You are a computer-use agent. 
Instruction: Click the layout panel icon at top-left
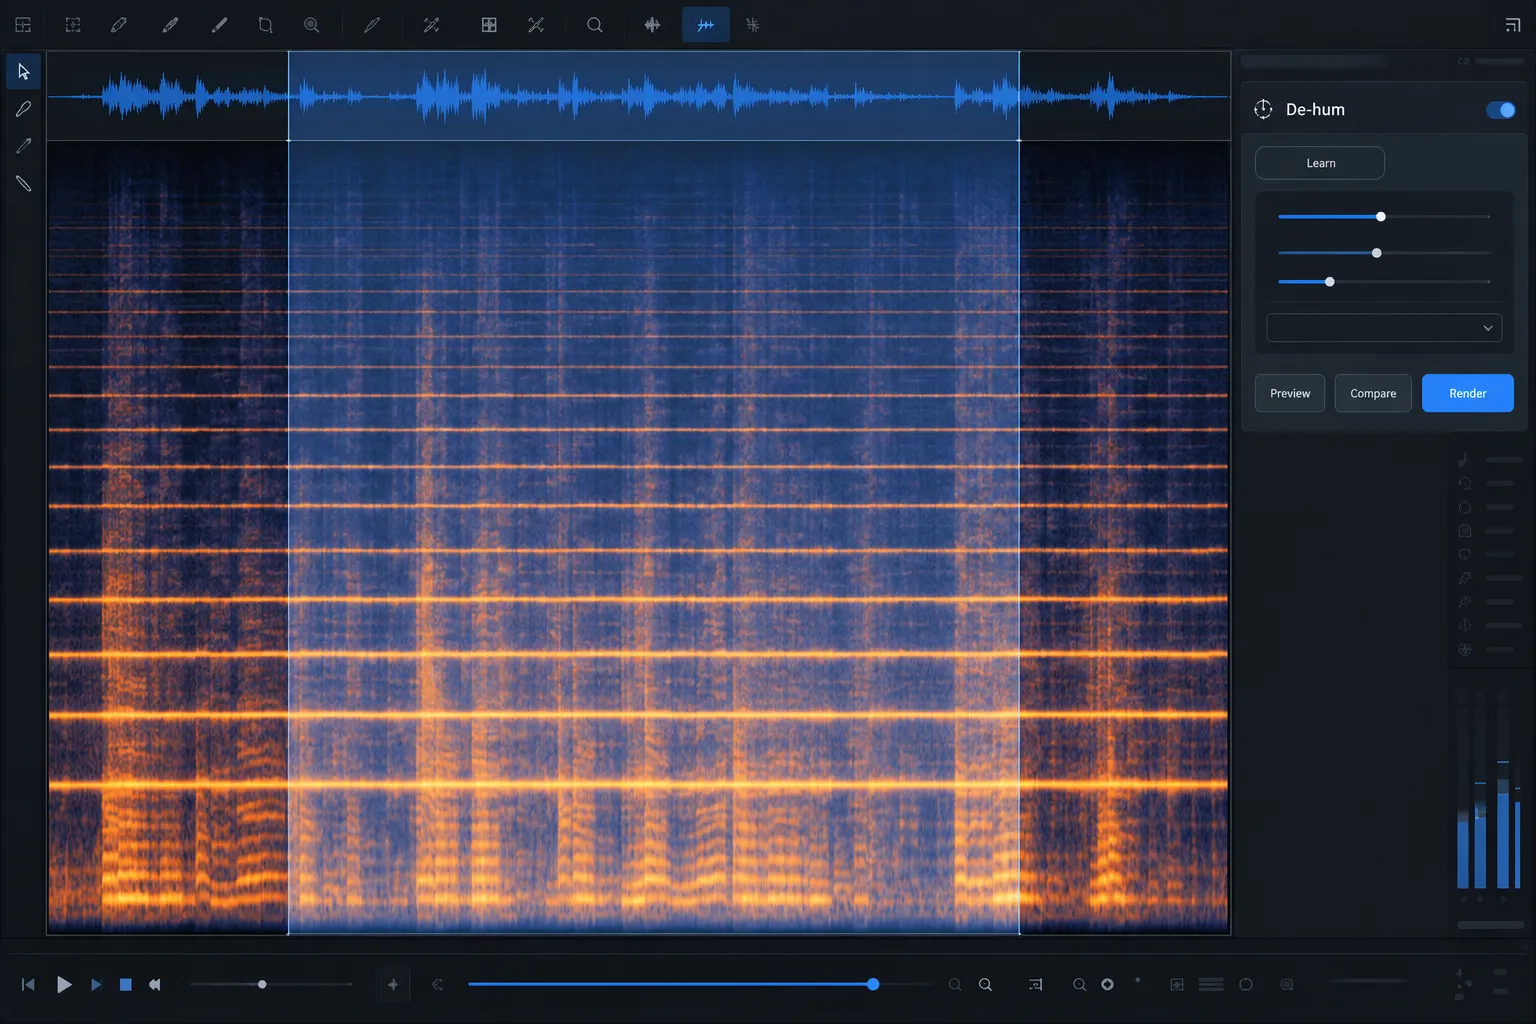[23, 25]
